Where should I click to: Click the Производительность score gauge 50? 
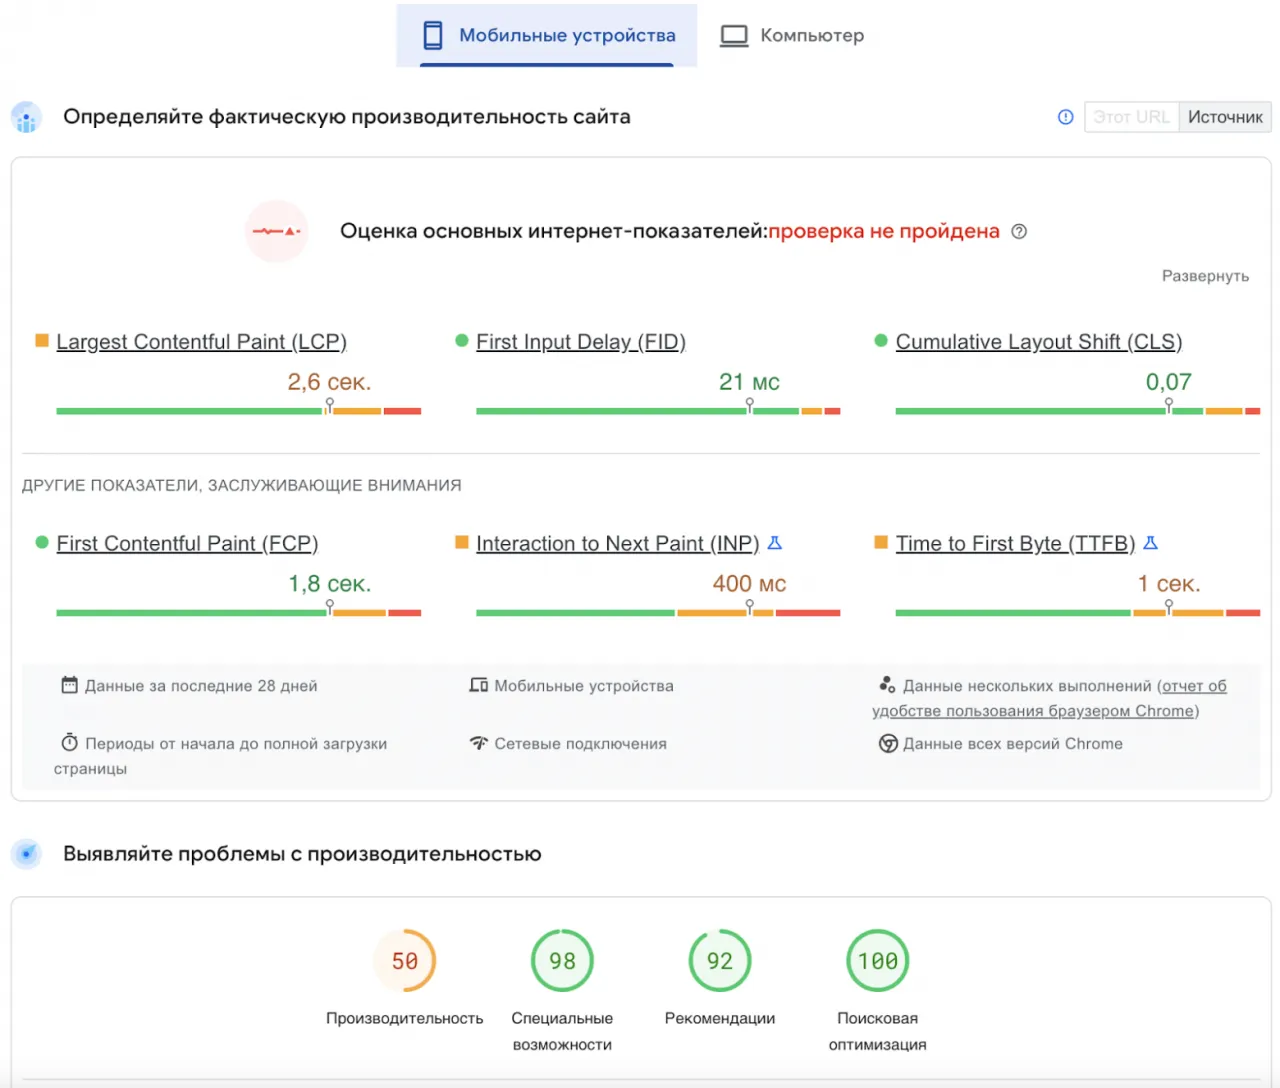(x=405, y=961)
